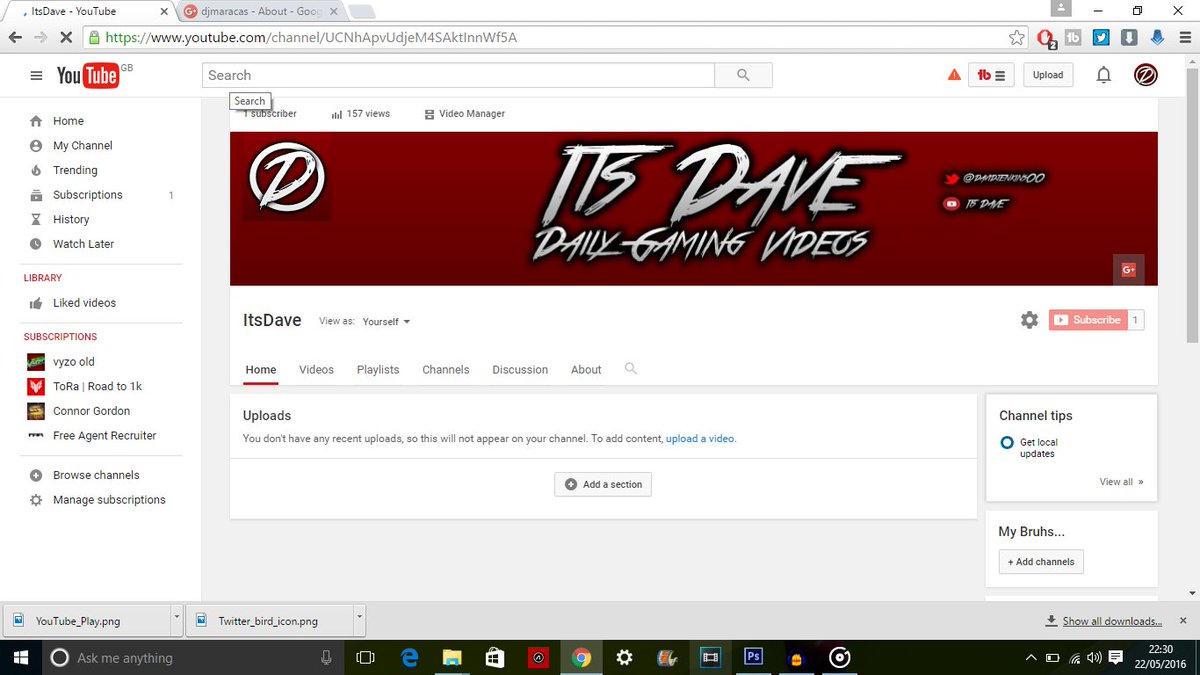Open the TubeBuddy menu button
Viewport: 1200px width, 675px height.
[x=992, y=75]
